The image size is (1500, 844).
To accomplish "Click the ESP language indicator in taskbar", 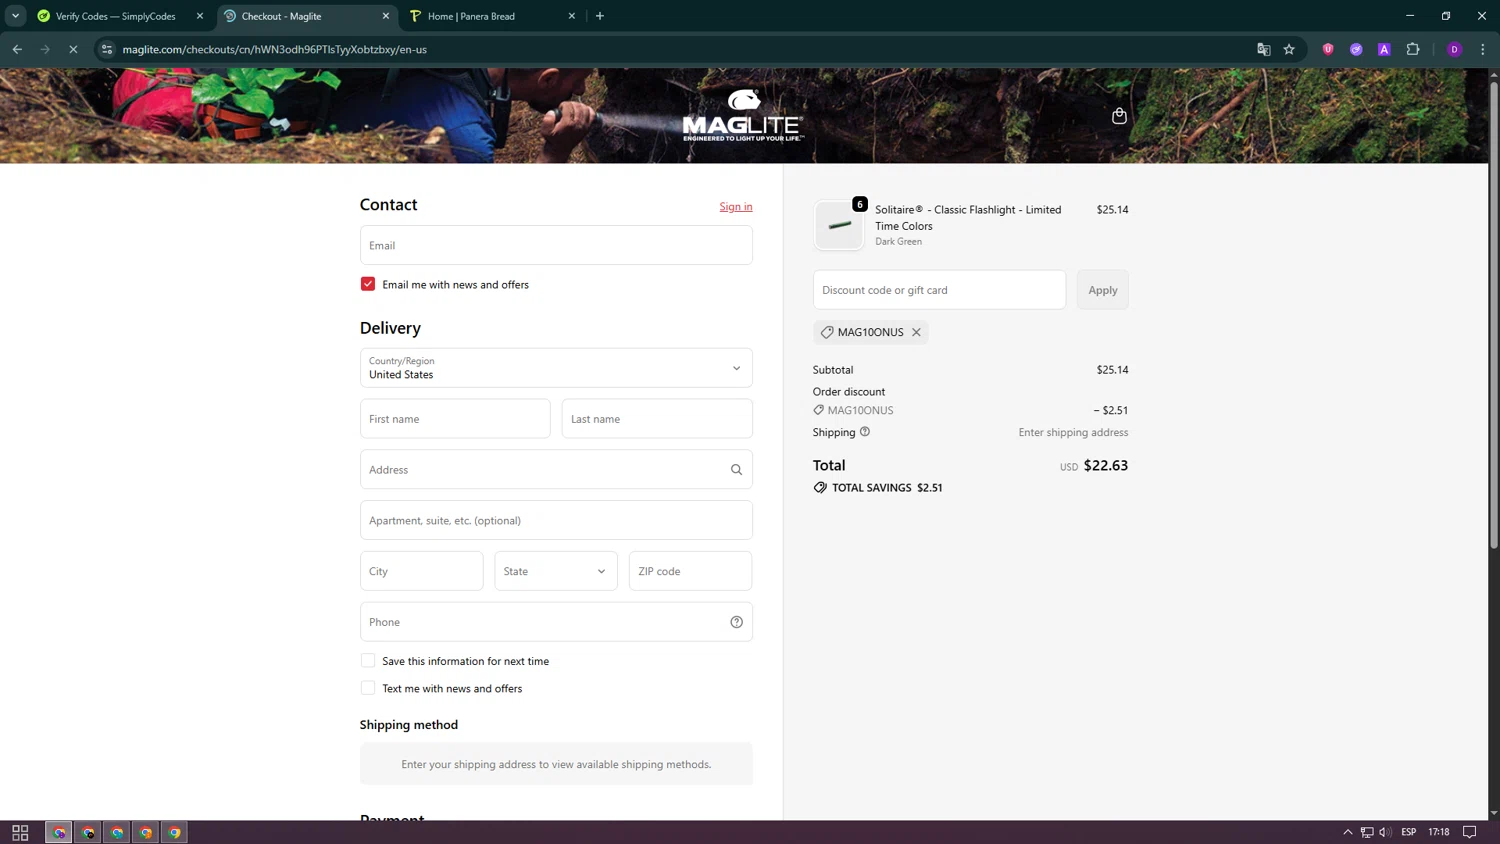I will [1408, 832].
